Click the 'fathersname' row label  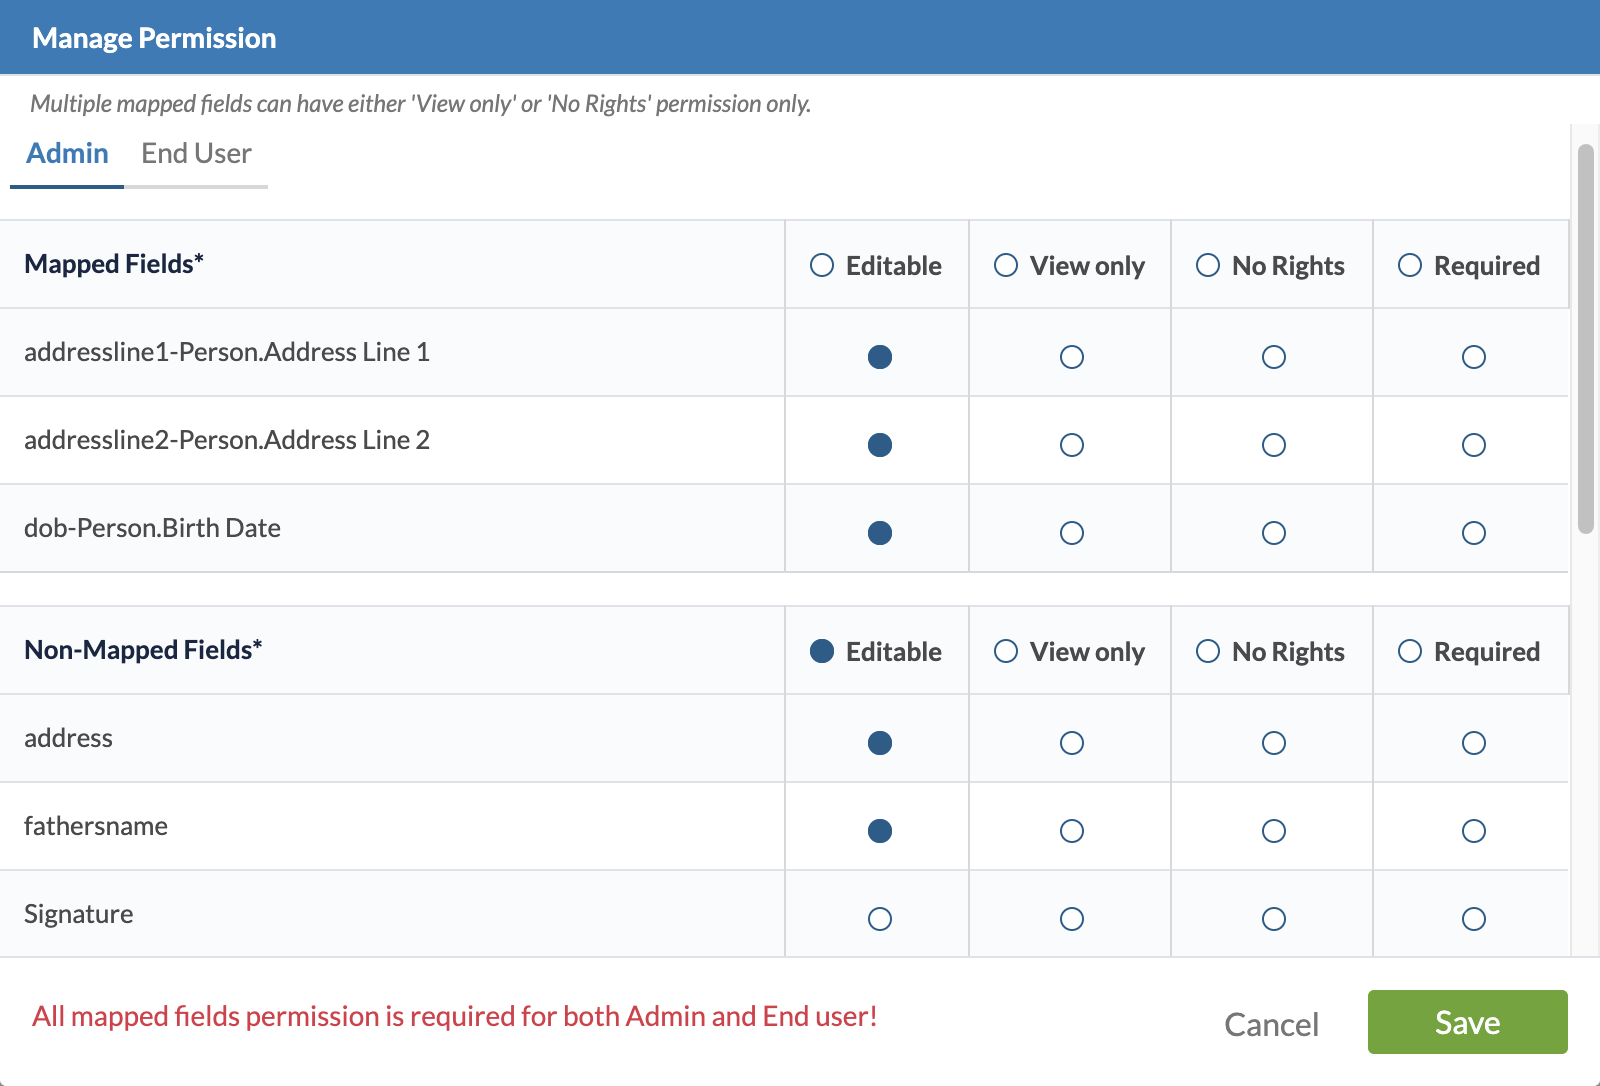[96, 826]
